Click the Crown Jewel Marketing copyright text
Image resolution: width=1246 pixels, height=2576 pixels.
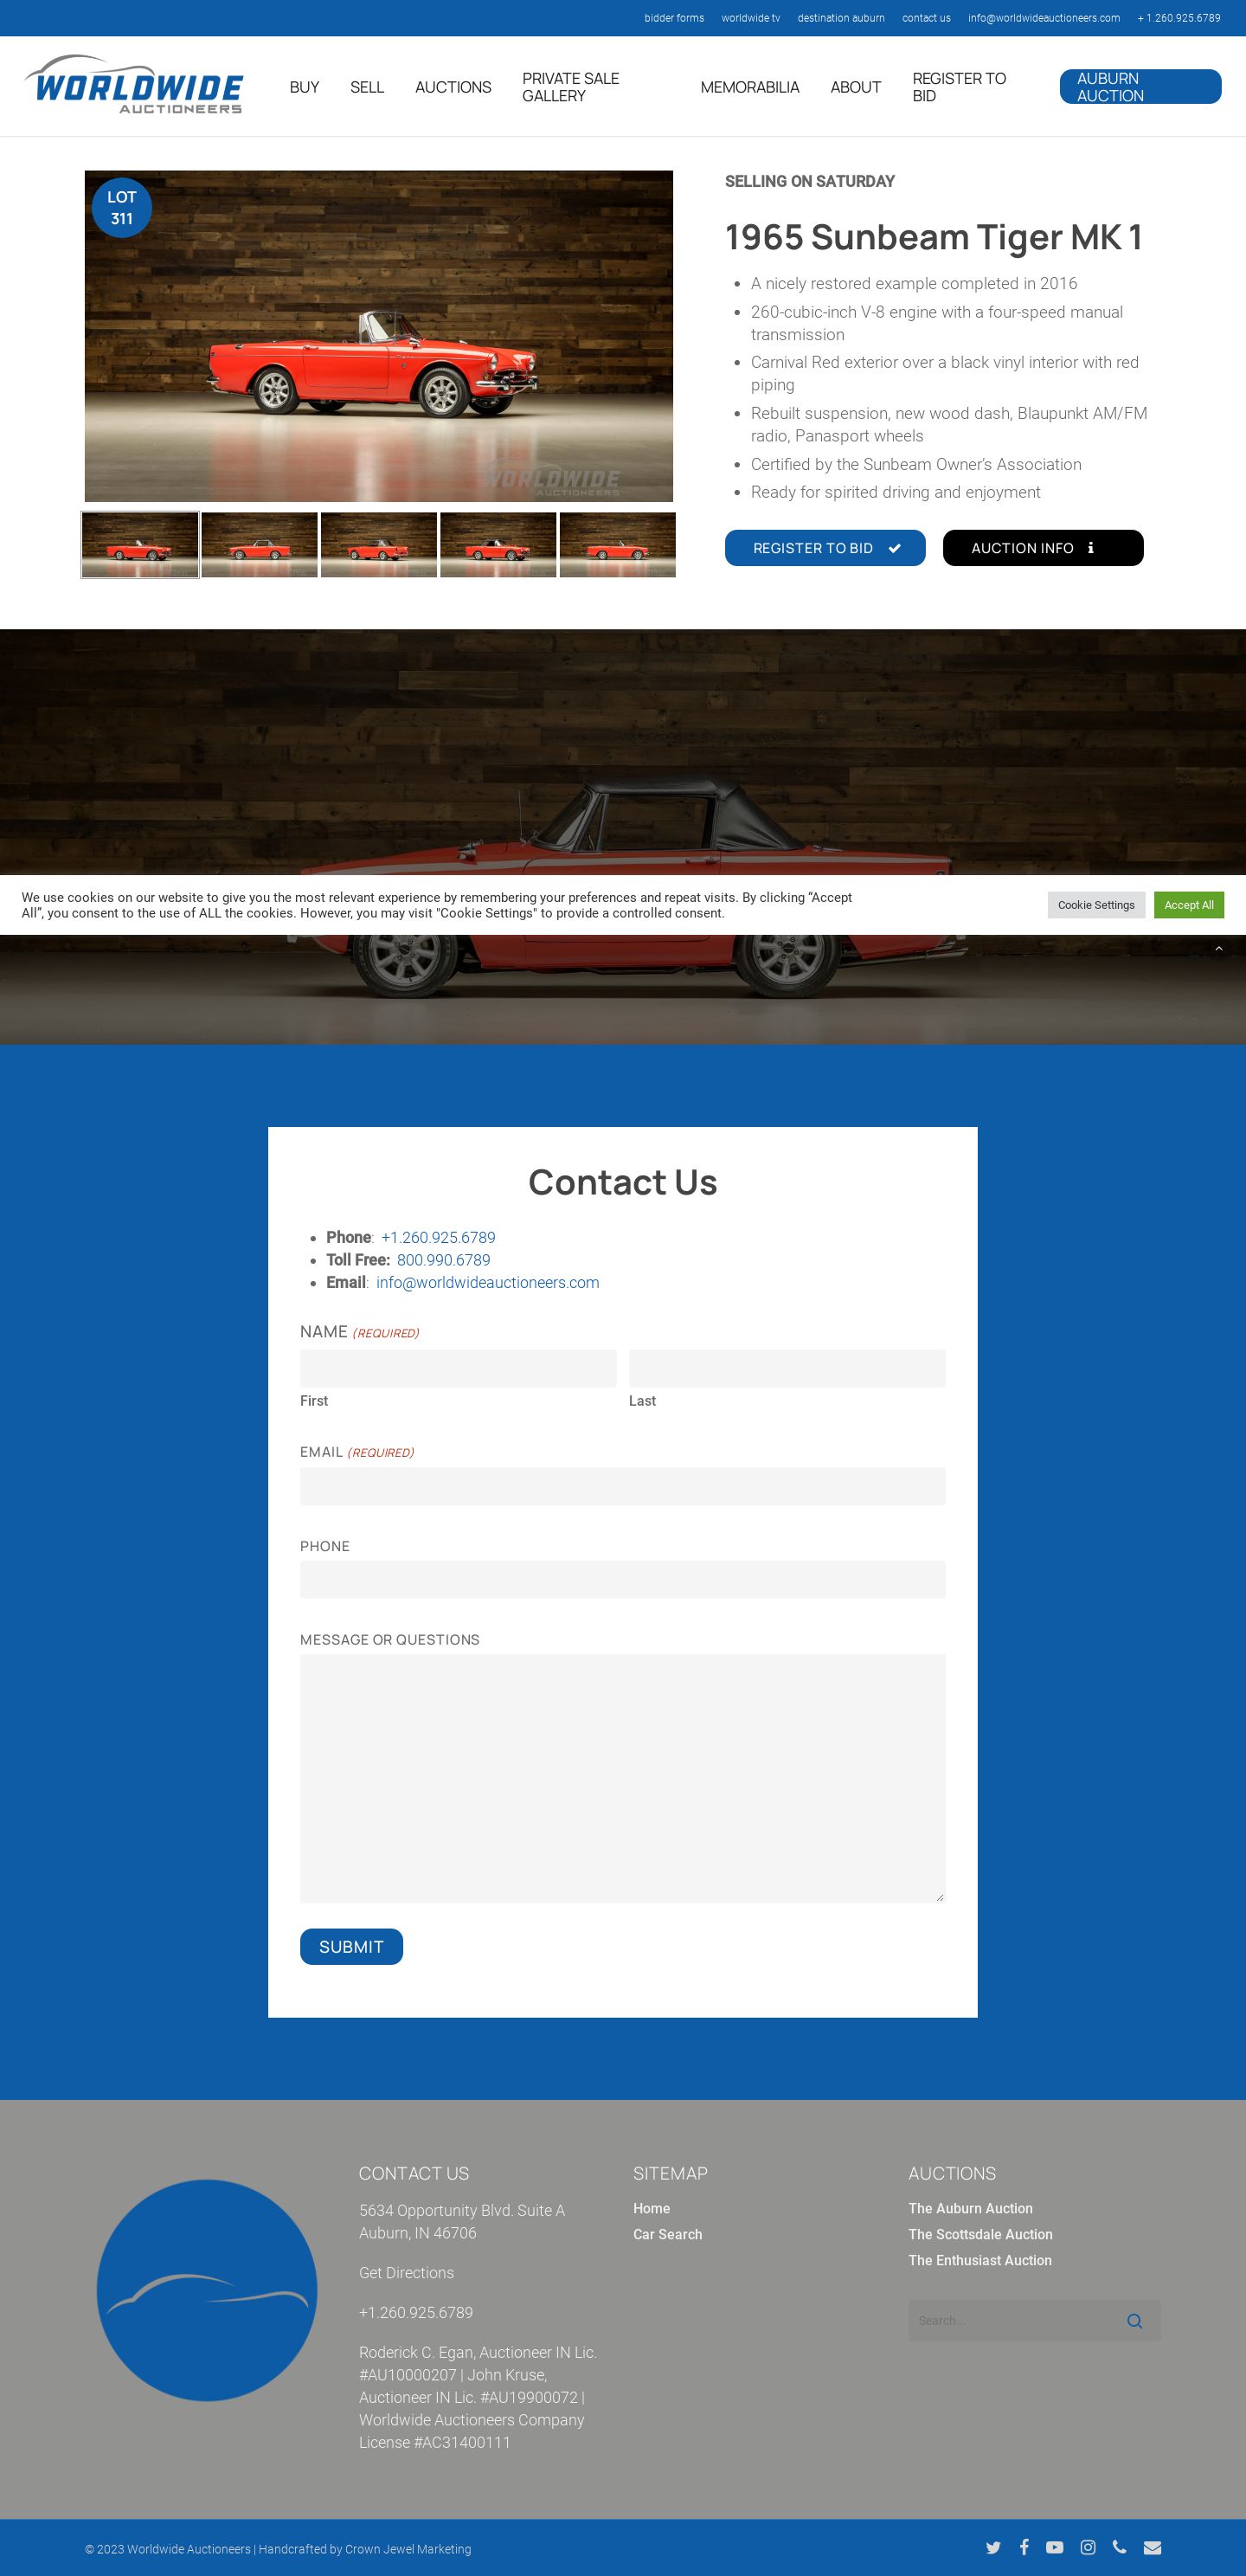click(408, 2549)
